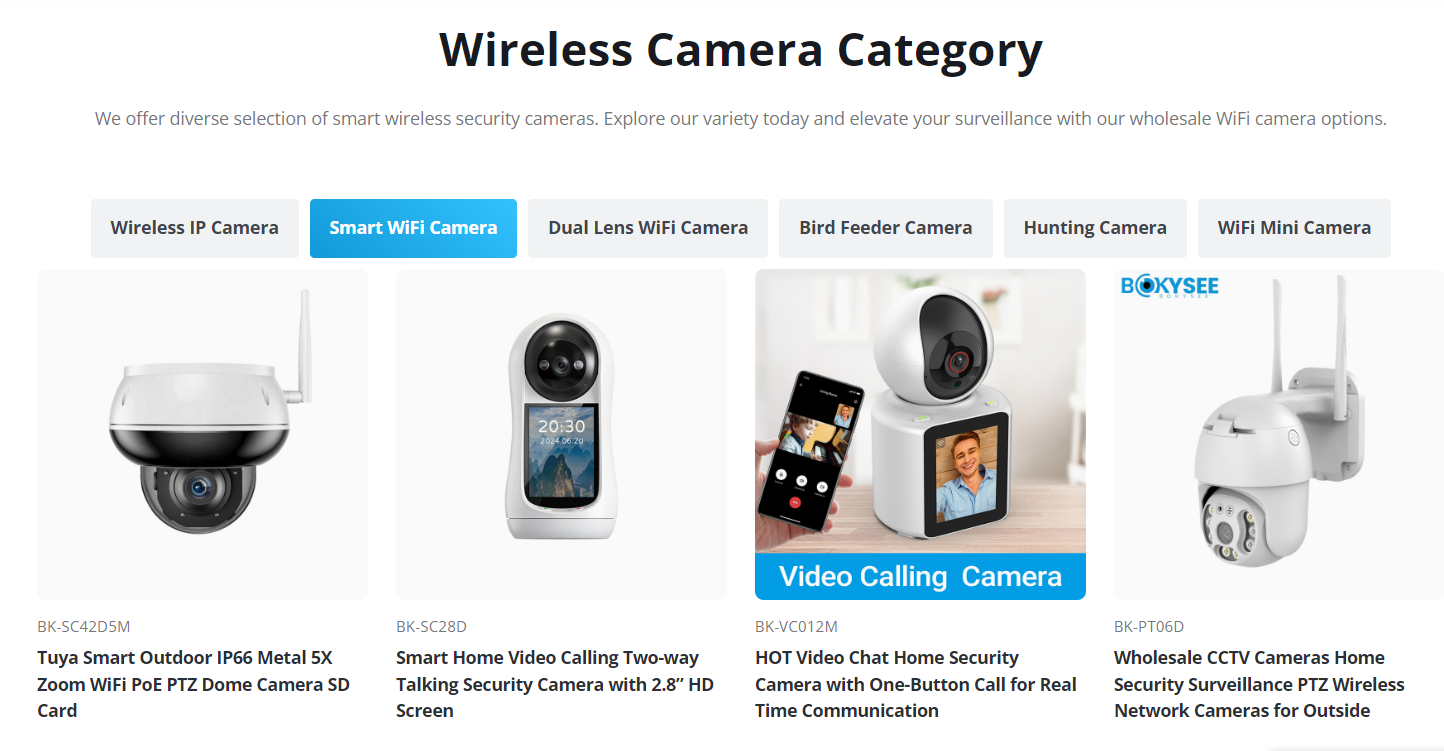Click the Video Calling Camera blue banner

[x=920, y=577]
